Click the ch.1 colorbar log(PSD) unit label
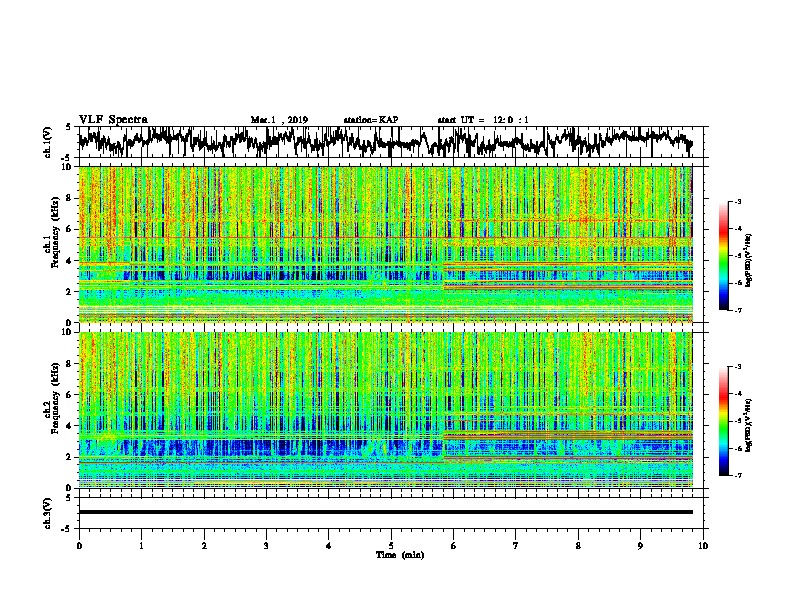The height and width of the screenshot is (612, 792). pos(749,261)
